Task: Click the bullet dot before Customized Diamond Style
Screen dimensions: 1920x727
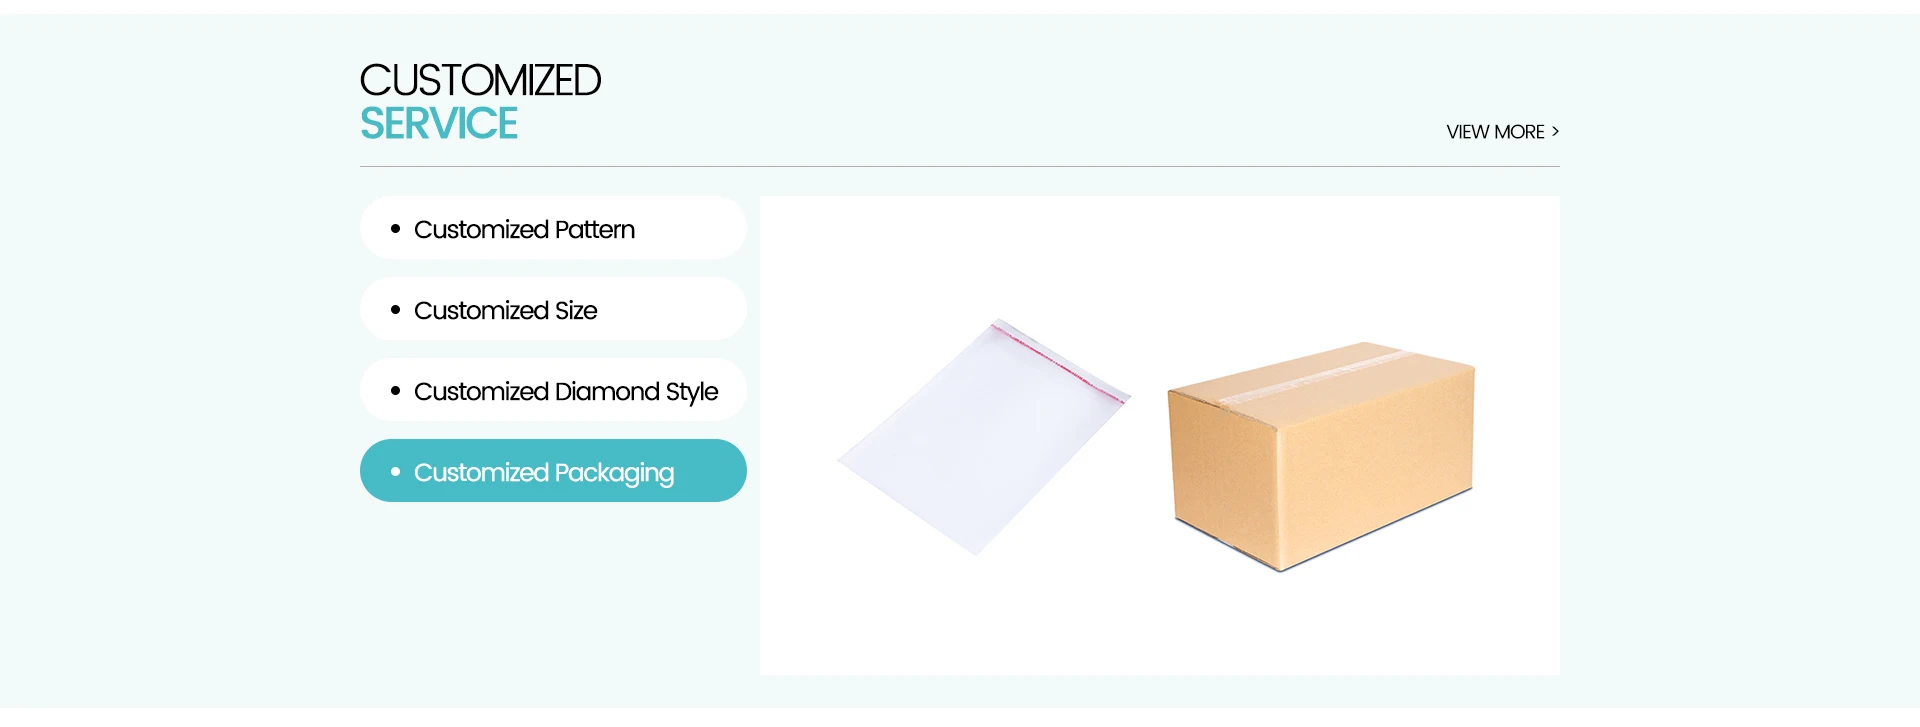Action: point(396,391)
